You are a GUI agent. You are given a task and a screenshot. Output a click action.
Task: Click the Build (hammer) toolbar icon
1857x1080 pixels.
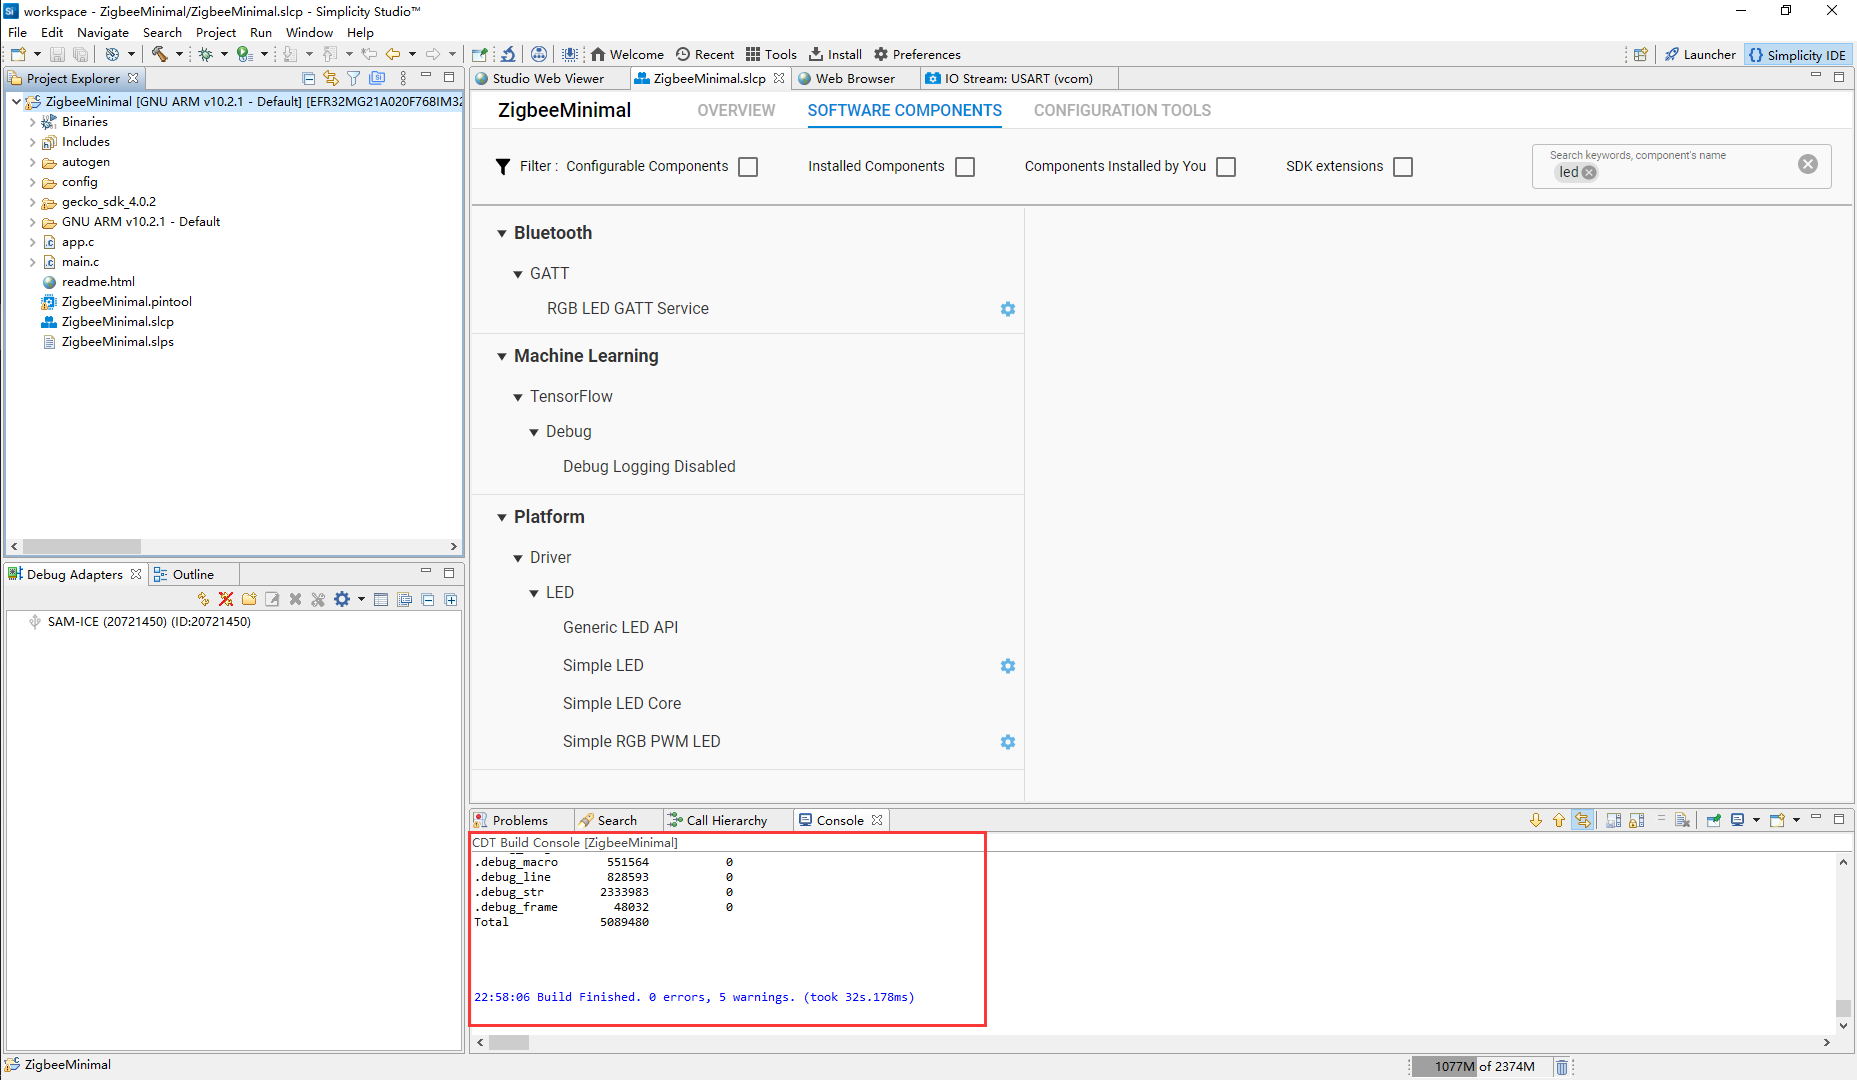tap(160, 54)
